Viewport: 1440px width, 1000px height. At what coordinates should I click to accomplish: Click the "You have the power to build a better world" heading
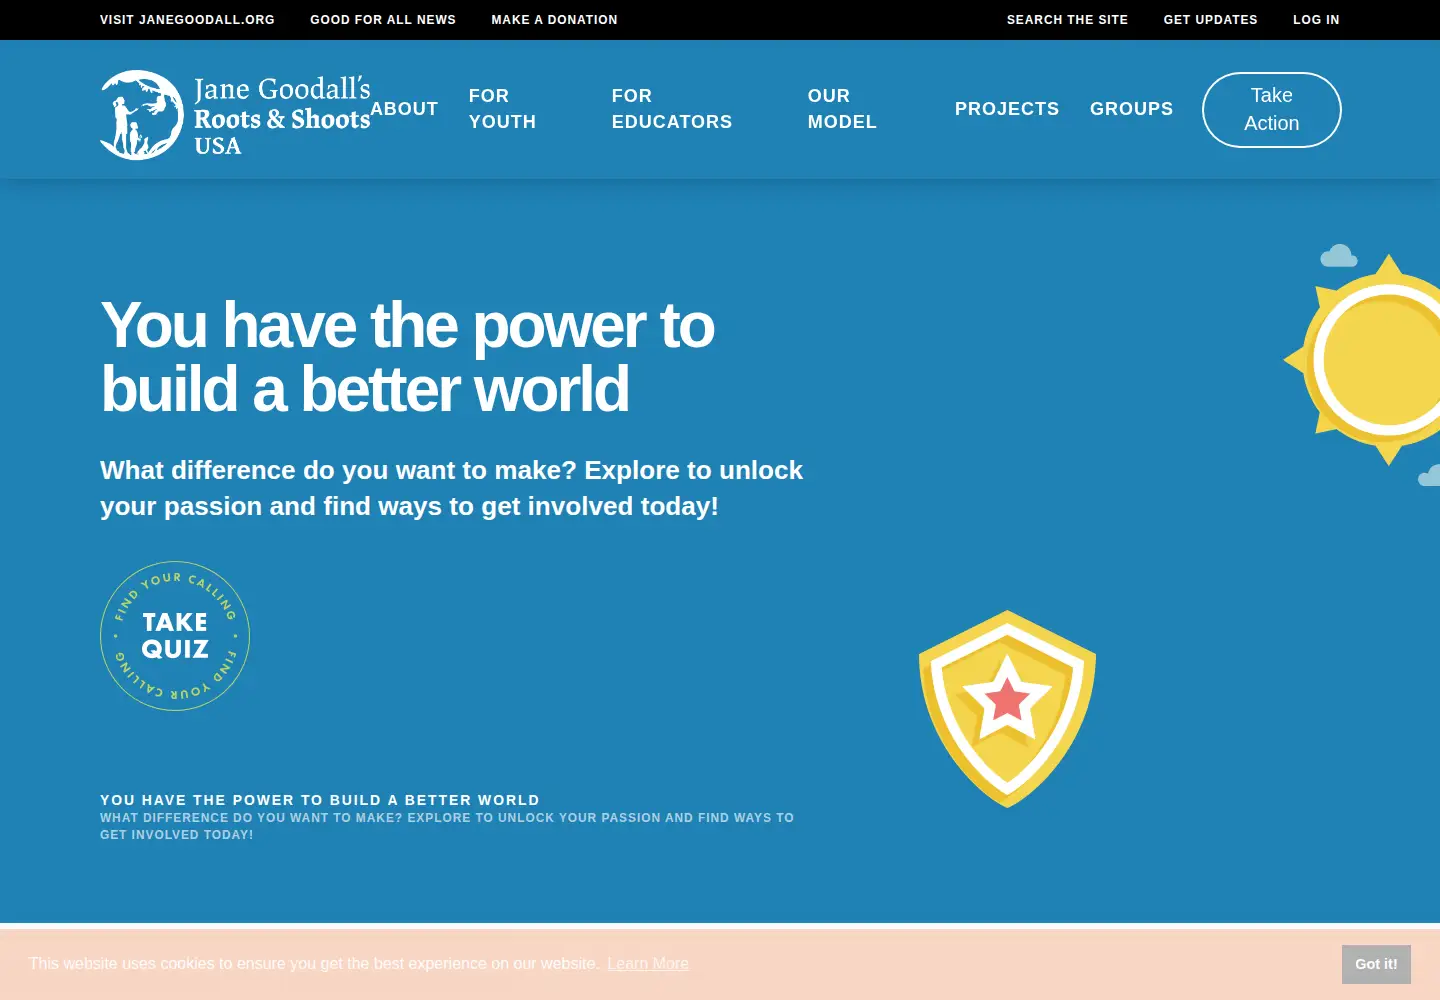coord(408,357)
